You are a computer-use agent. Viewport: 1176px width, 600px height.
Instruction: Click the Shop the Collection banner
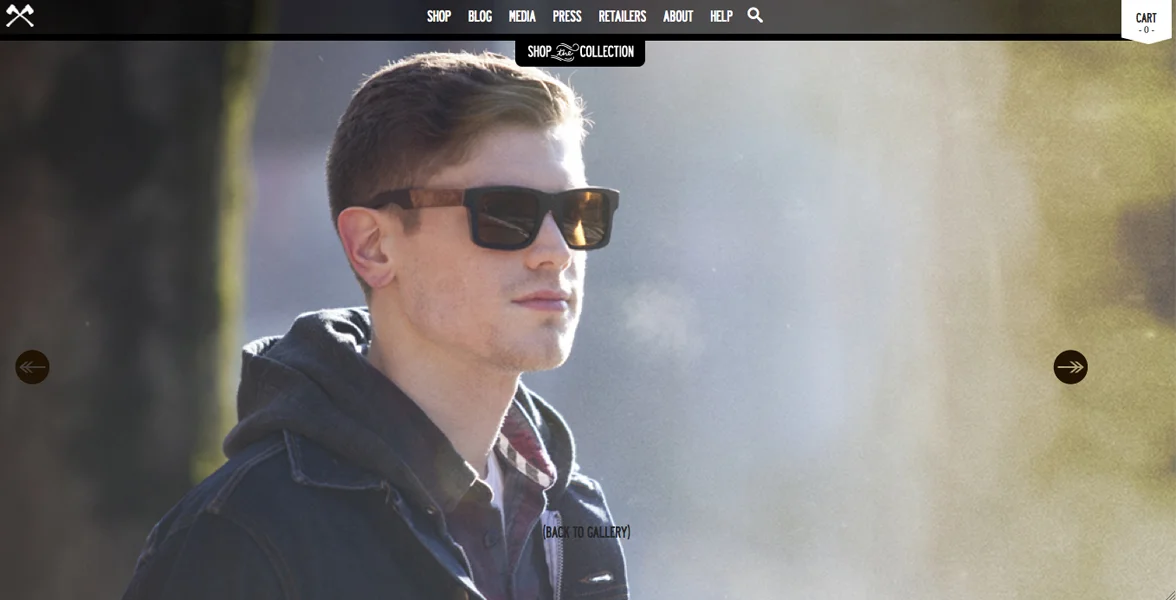pyautogui.click(x=580, y=52)
